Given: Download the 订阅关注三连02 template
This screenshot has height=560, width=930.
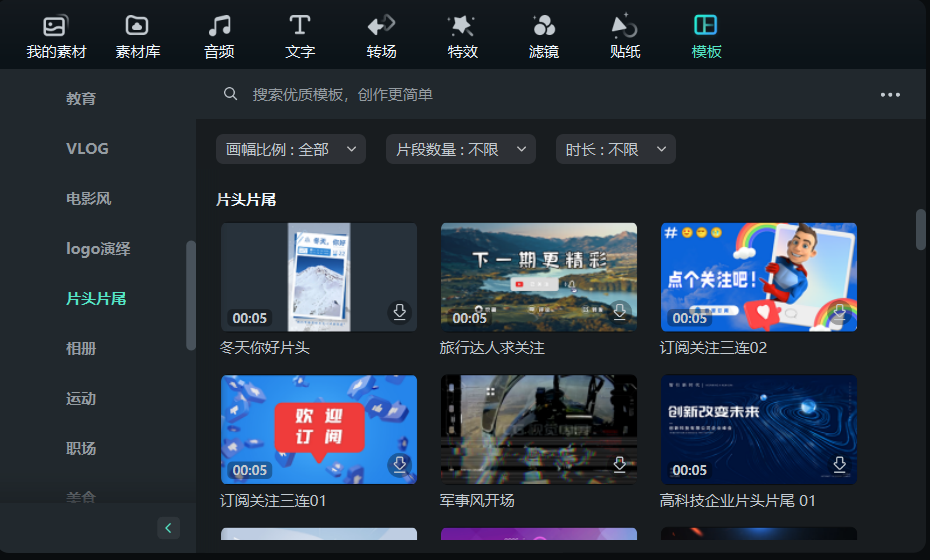Looking at the screenshot, I should click(x=839, y=312).
